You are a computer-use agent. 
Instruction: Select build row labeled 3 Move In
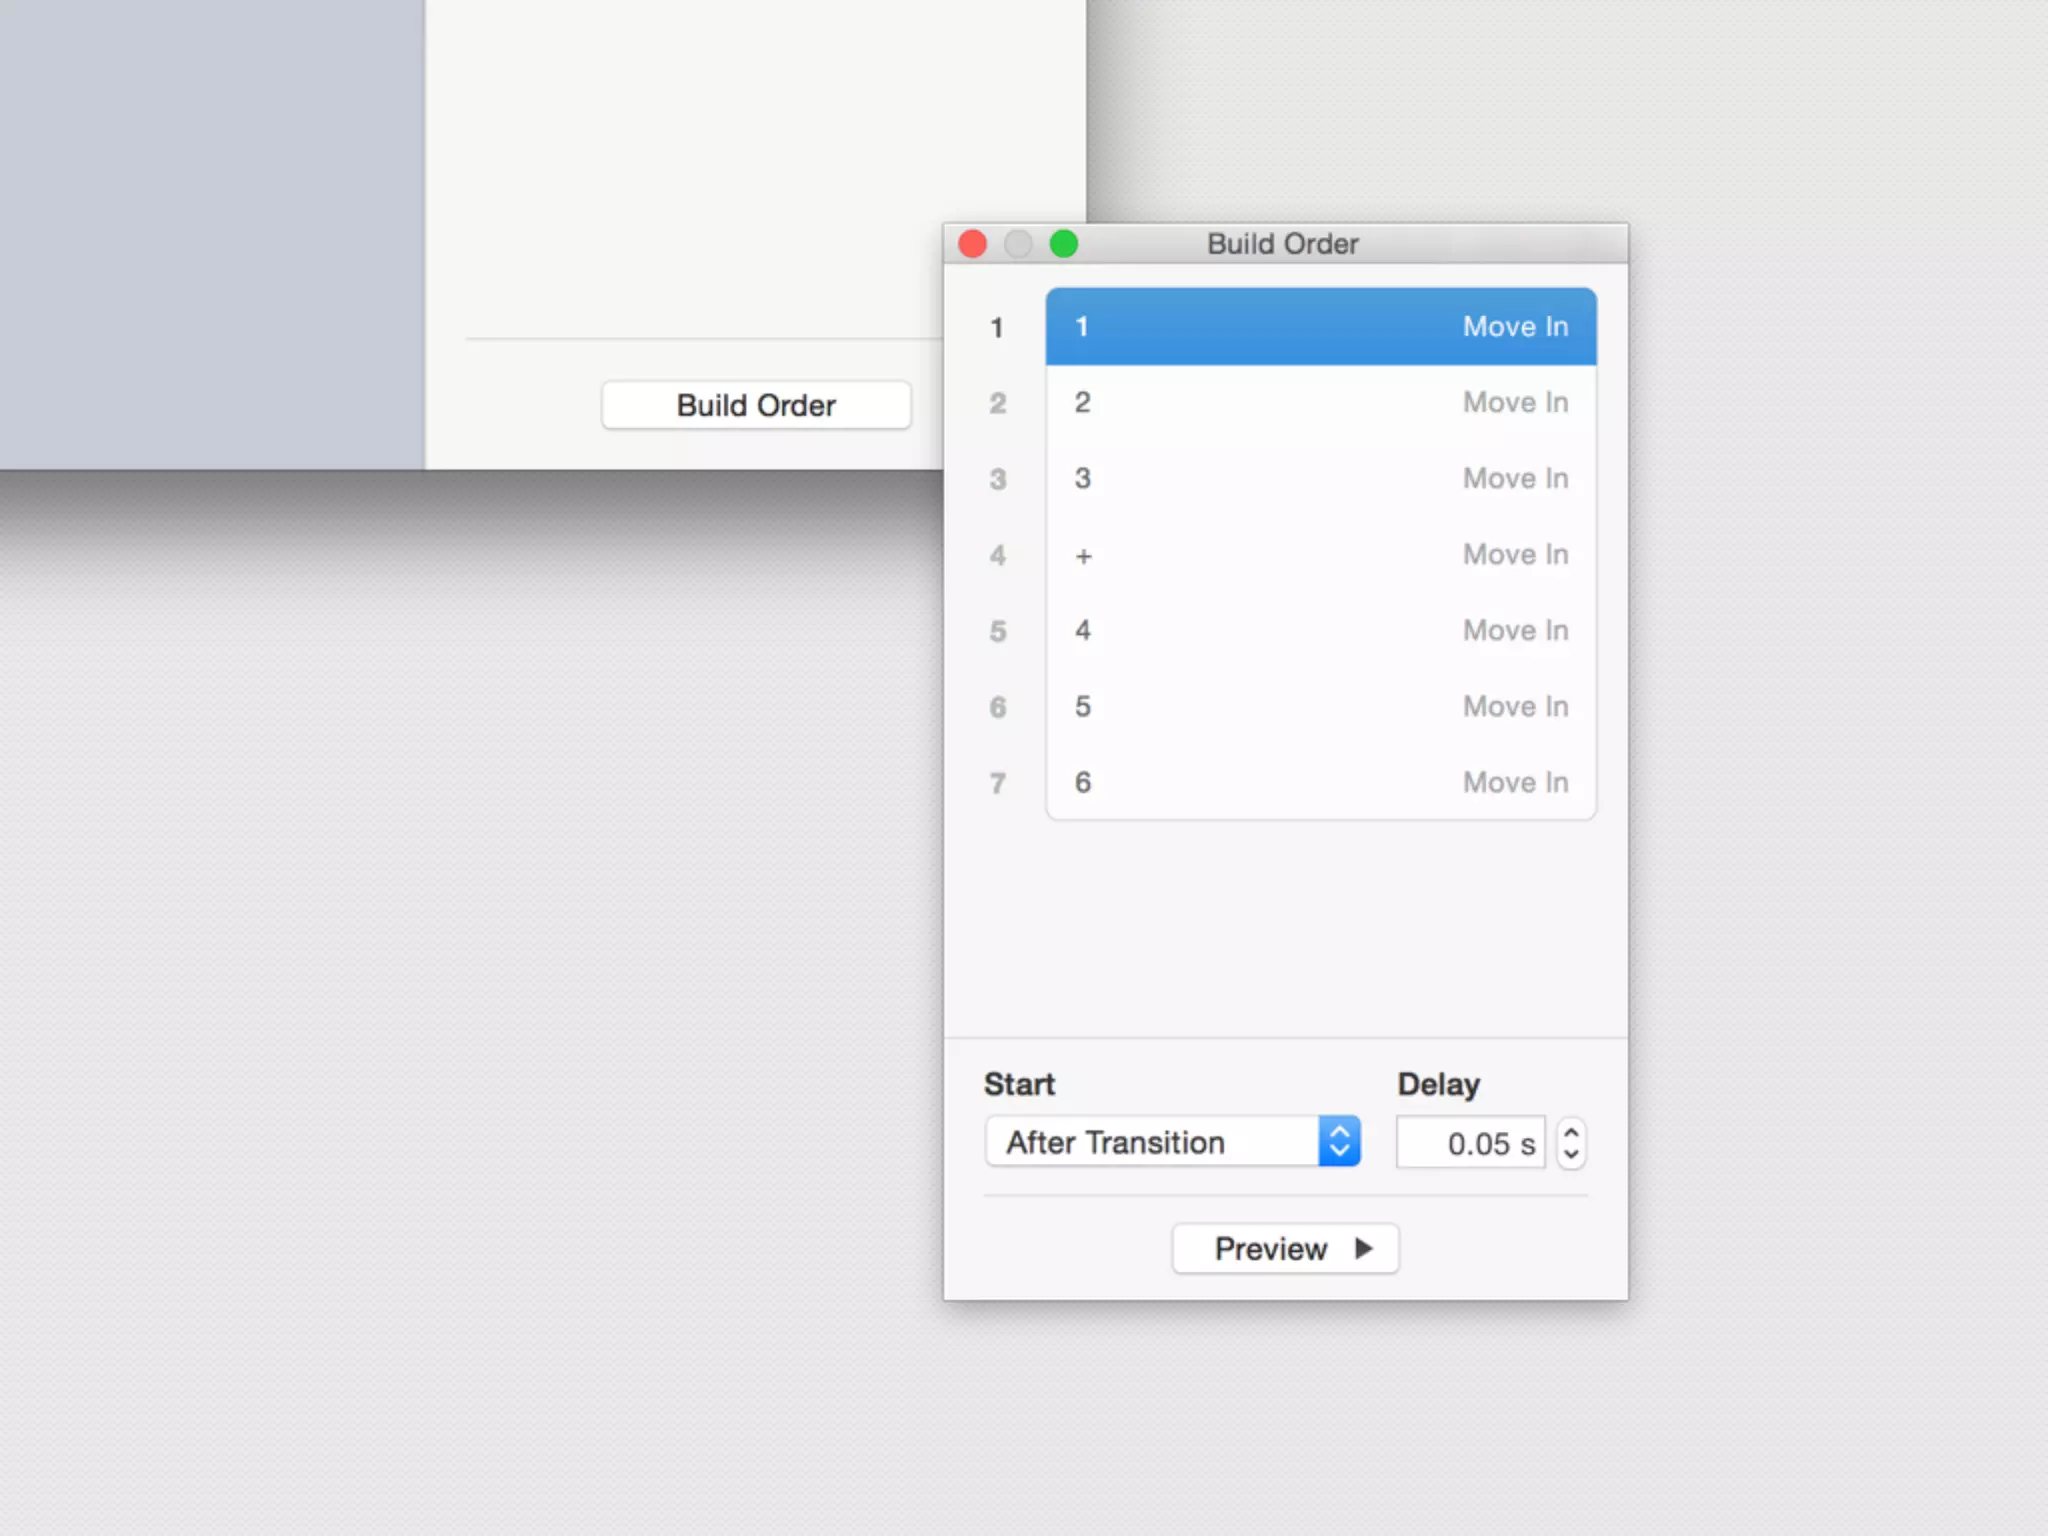(x=1320, y=478)
